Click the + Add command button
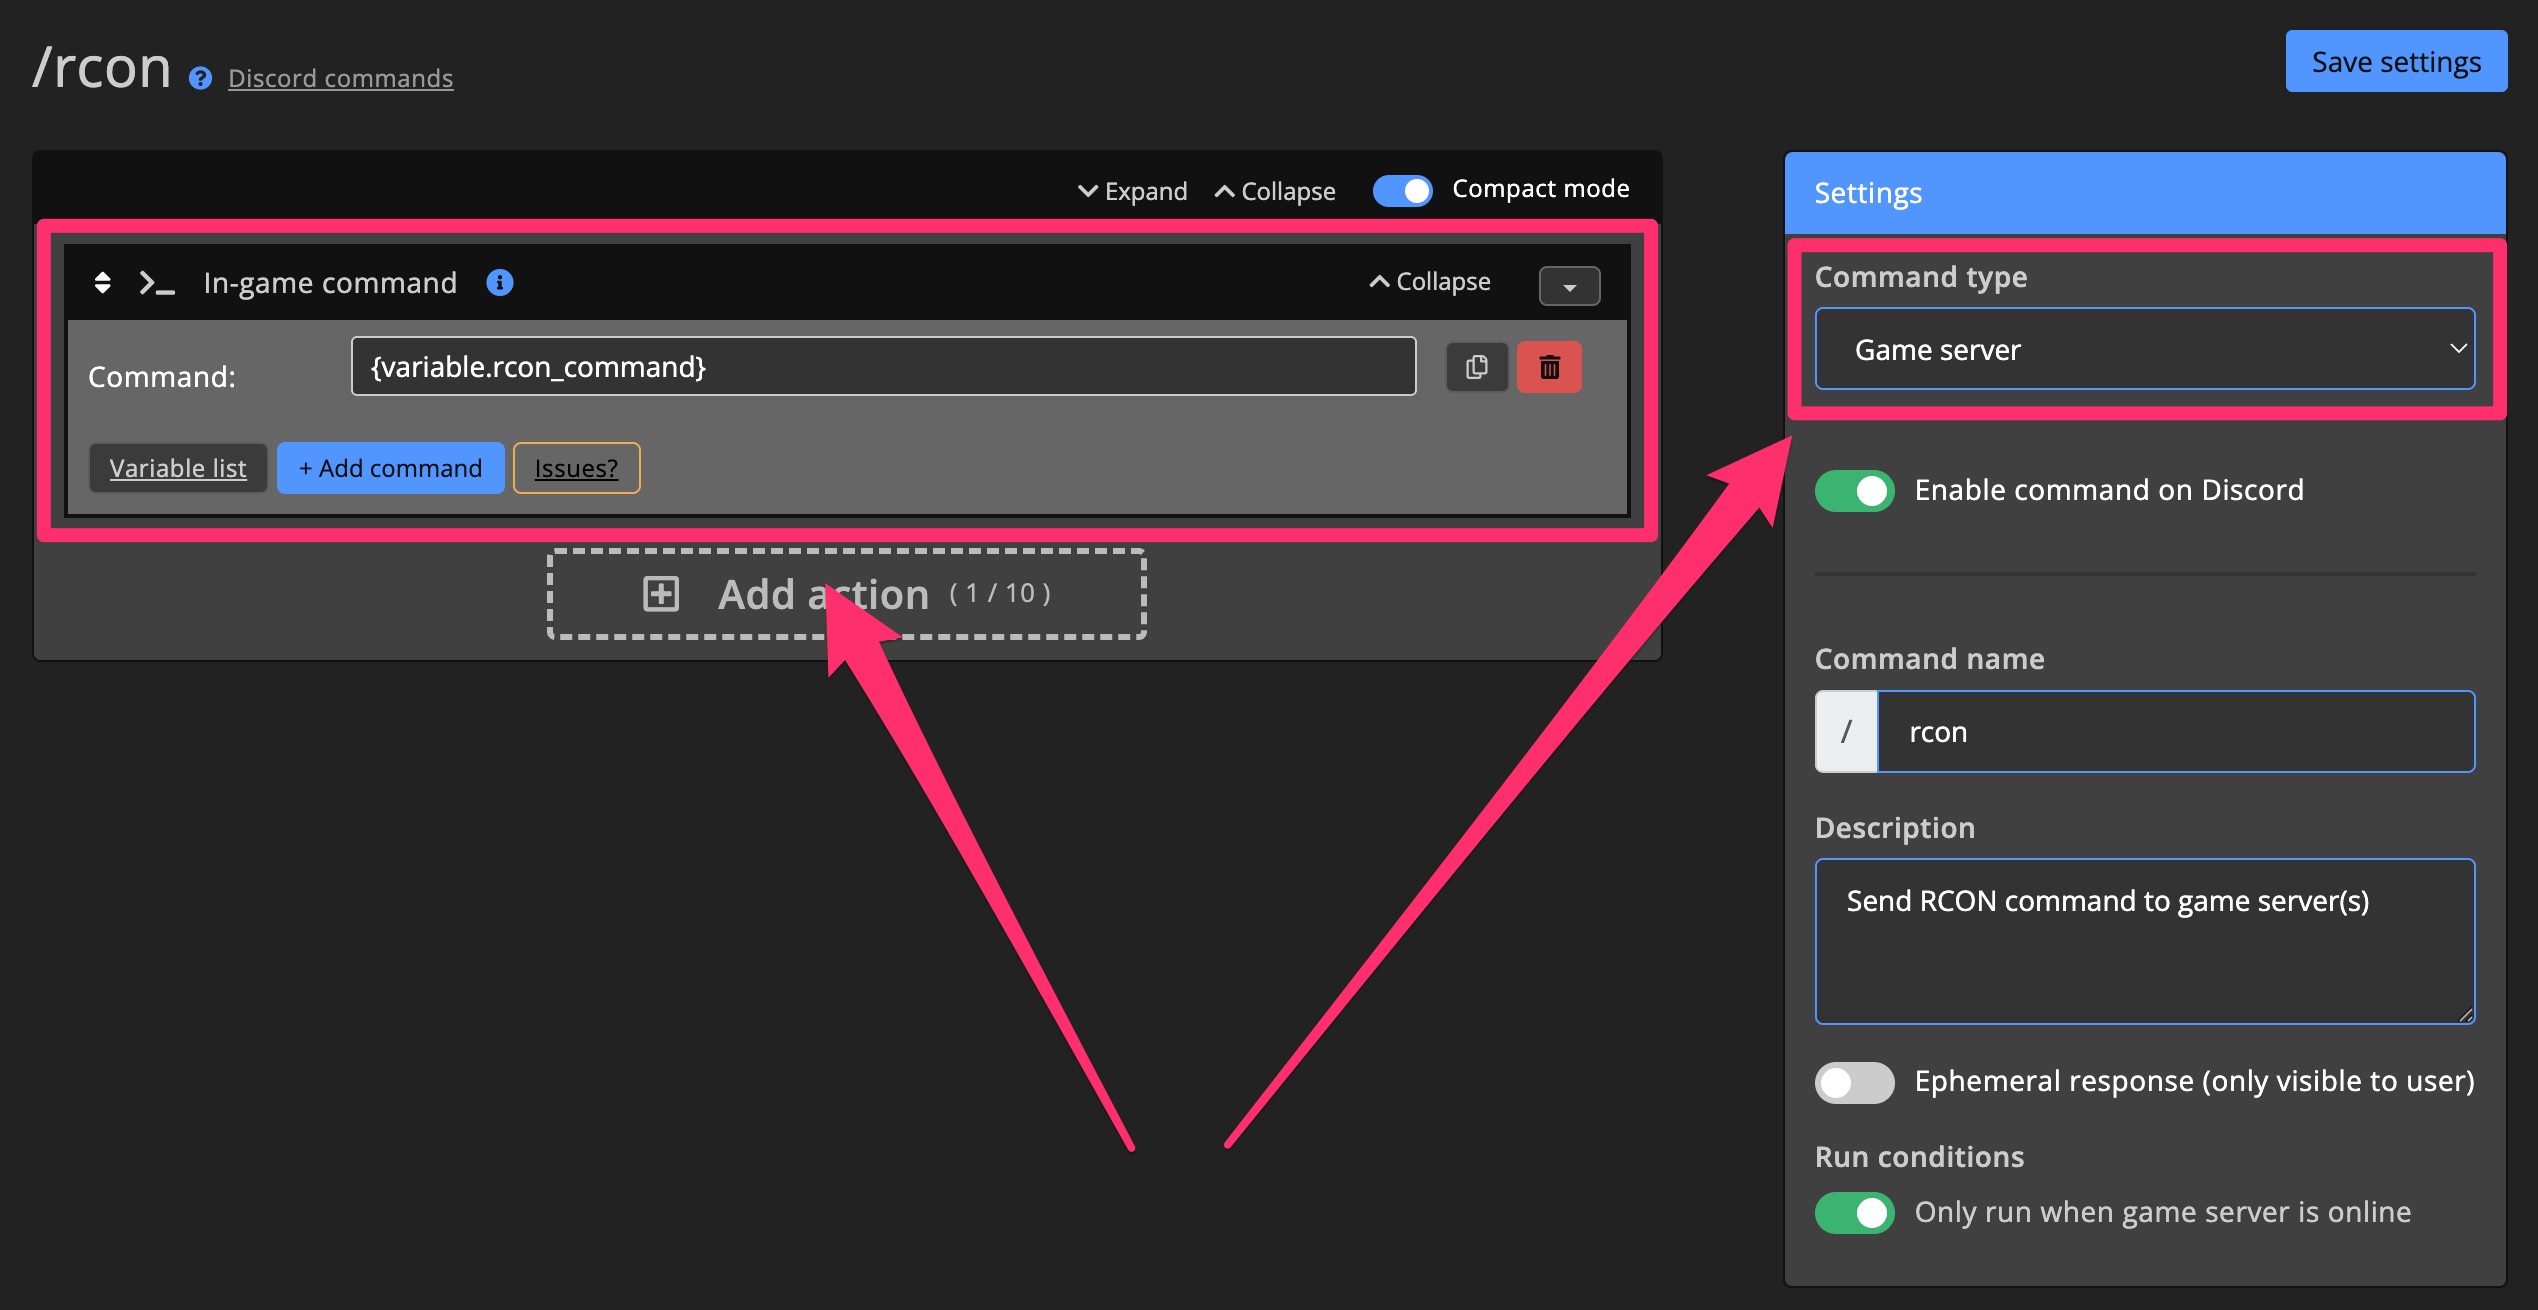 (390, 468)
